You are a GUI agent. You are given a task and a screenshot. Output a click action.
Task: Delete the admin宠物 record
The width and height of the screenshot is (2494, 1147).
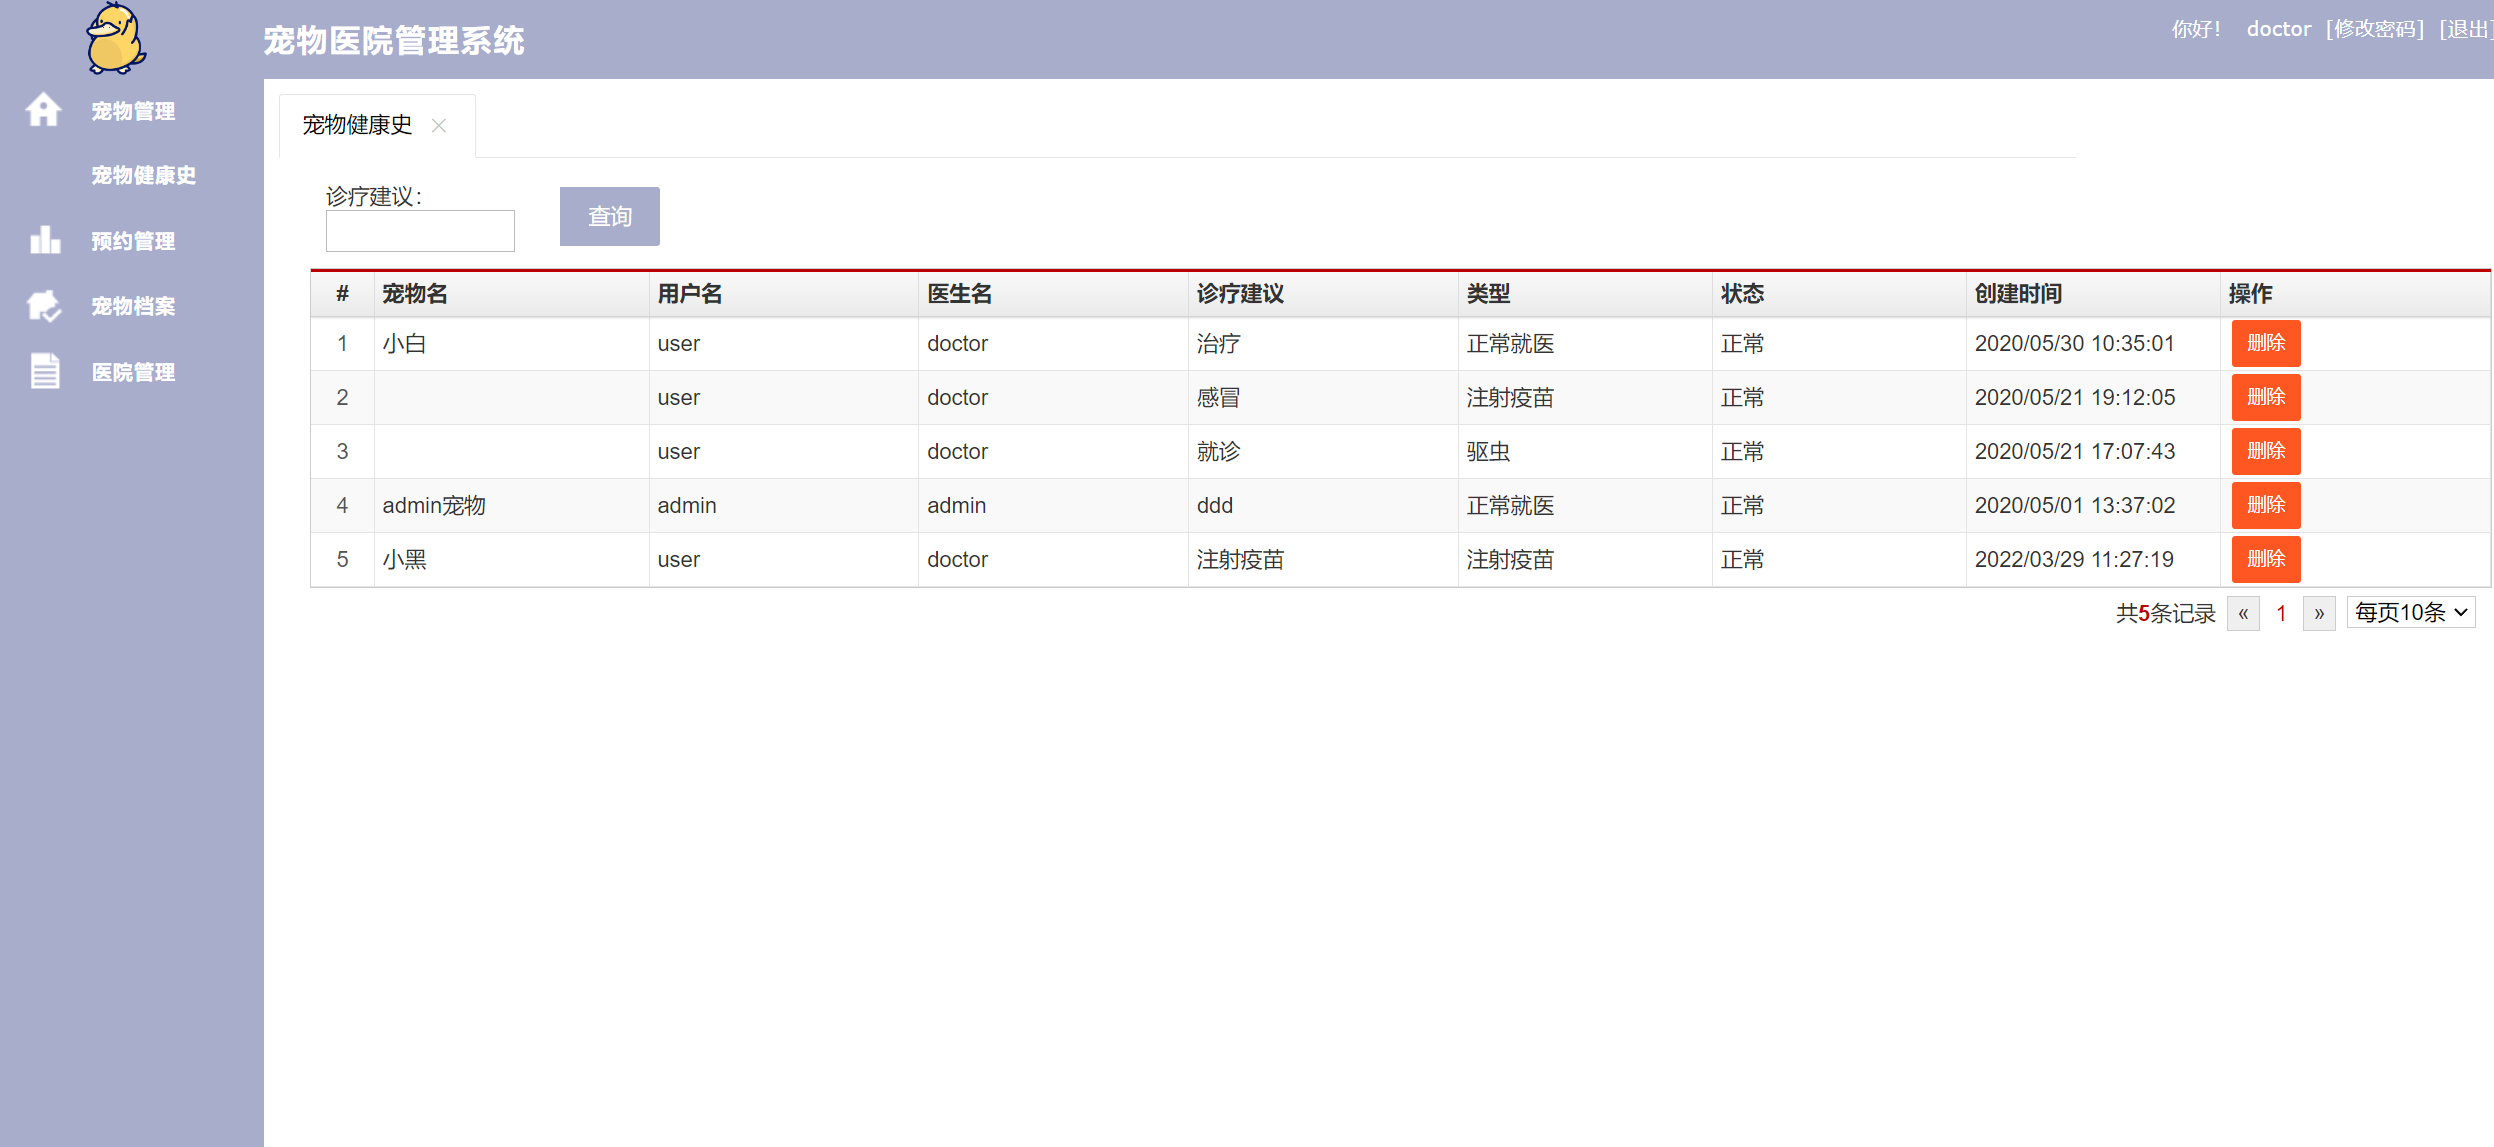pyautogui.click(x=2265, y=505)
